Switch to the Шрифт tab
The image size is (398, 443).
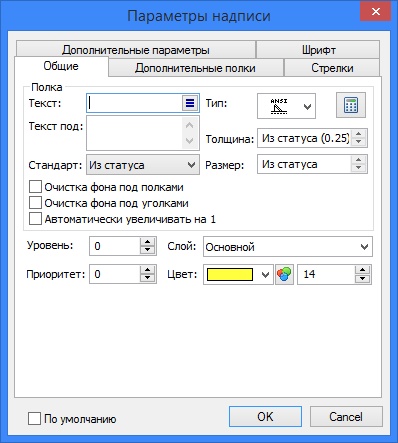tap(318, 50)
